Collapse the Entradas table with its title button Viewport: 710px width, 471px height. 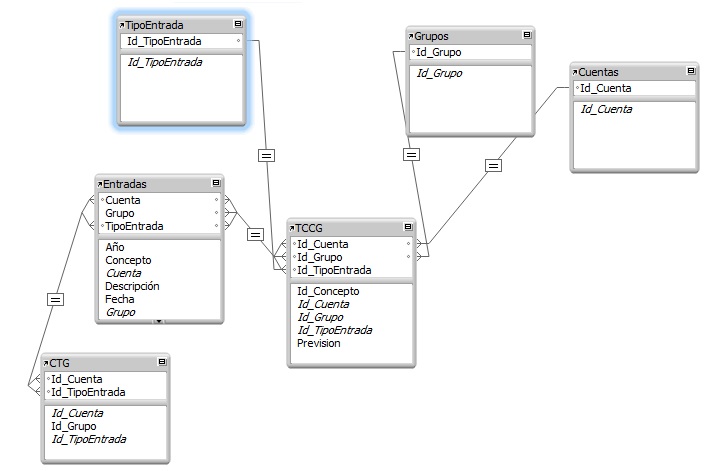pos(216,184)
